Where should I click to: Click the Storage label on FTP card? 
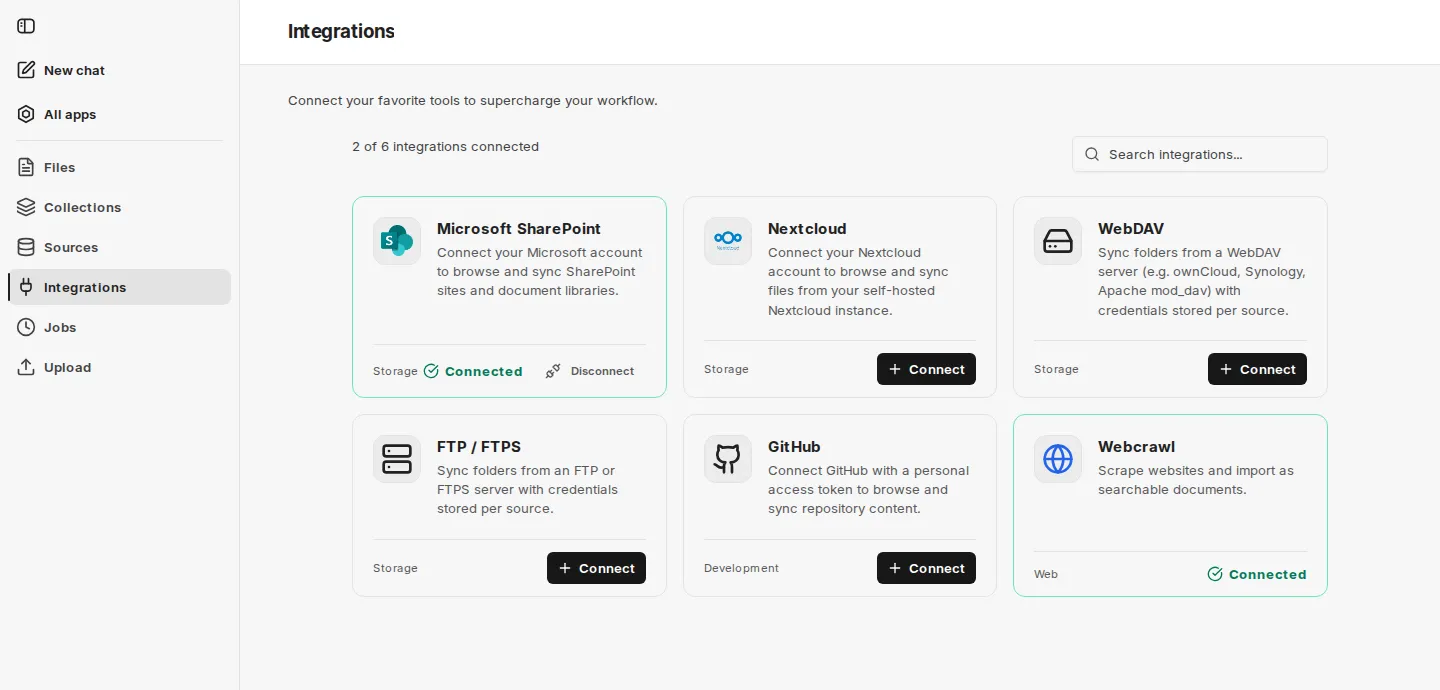[x=395, y=568]
